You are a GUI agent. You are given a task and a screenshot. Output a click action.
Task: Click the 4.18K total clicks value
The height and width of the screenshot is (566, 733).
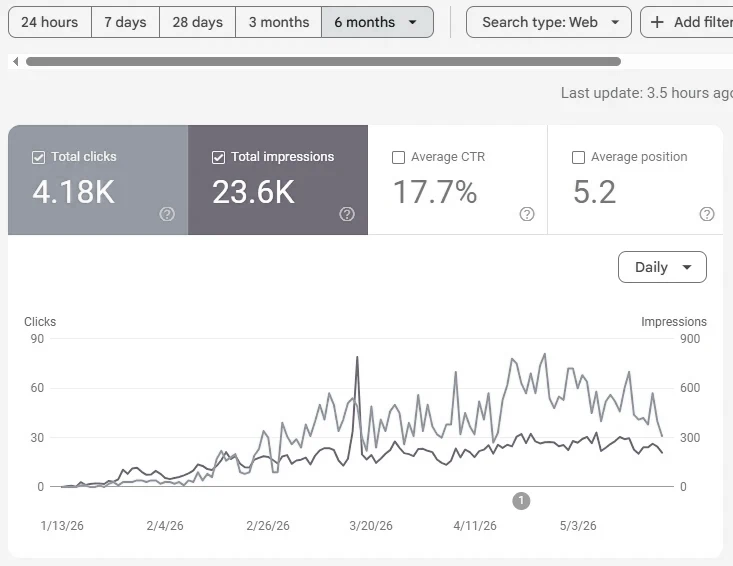(x=73, y=192)
